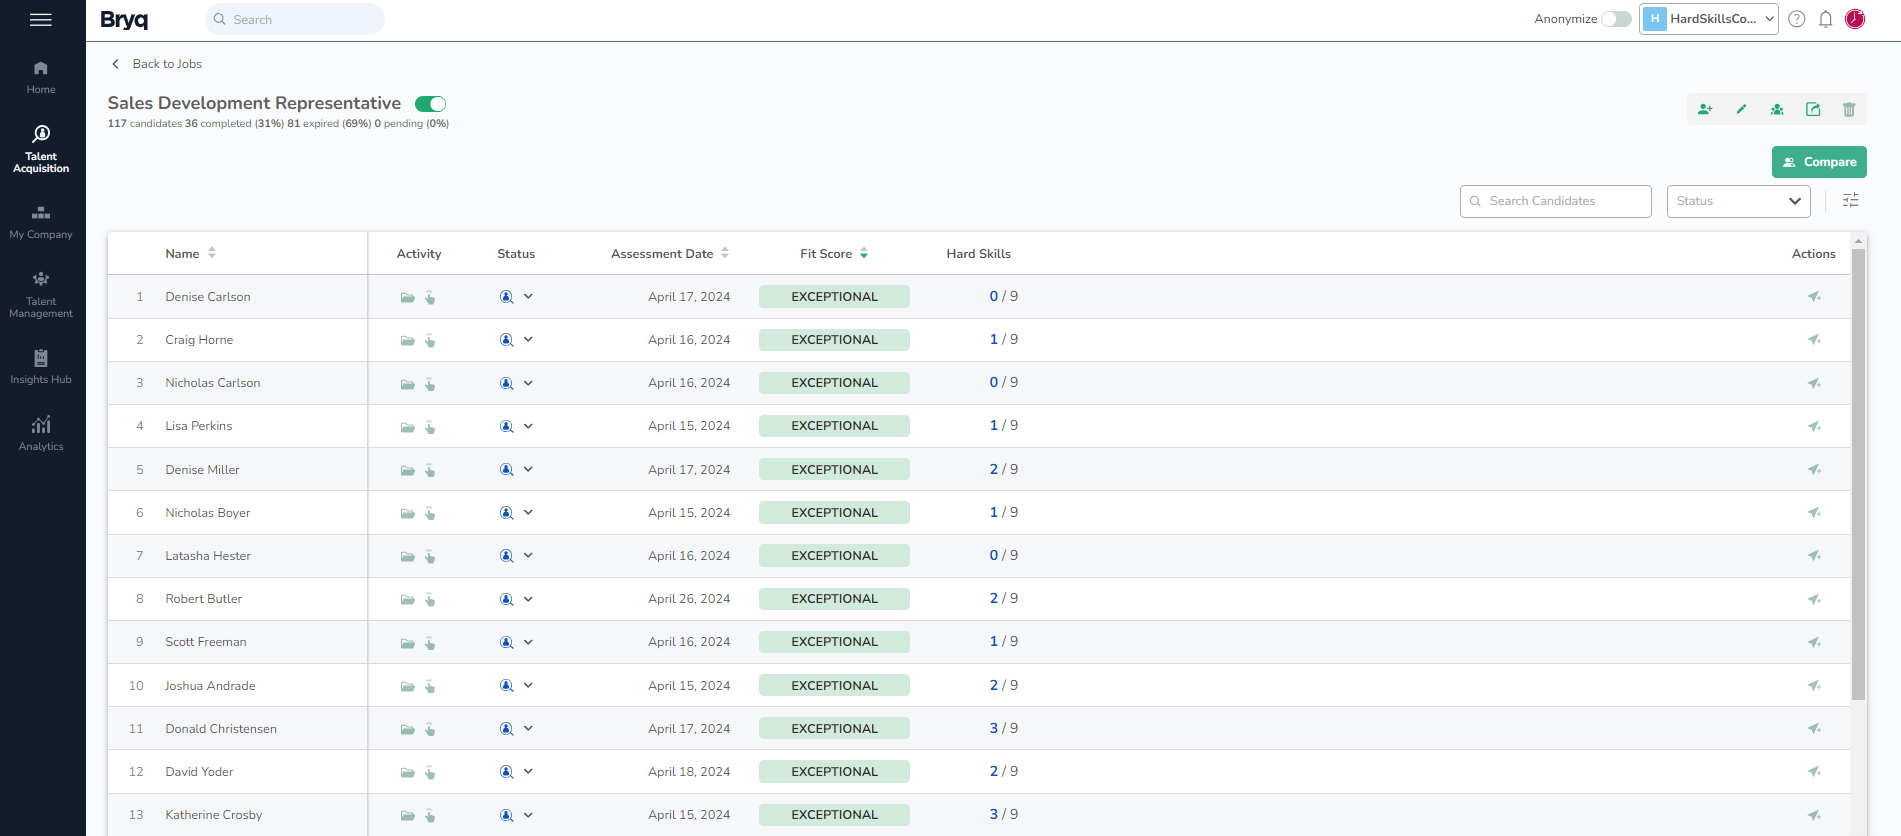This screenshot has height=836, width=1901.
Task: Expand status chevron for Lisa Perkins
Action: point(528,426)
